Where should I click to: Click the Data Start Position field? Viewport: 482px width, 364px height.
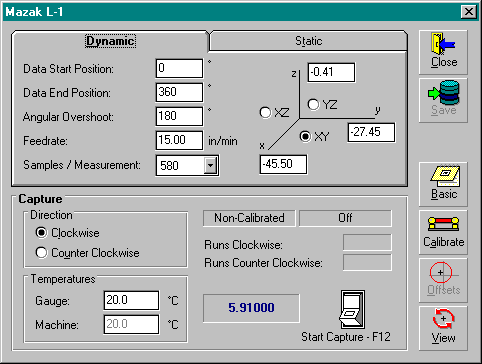tap(179, 68)
